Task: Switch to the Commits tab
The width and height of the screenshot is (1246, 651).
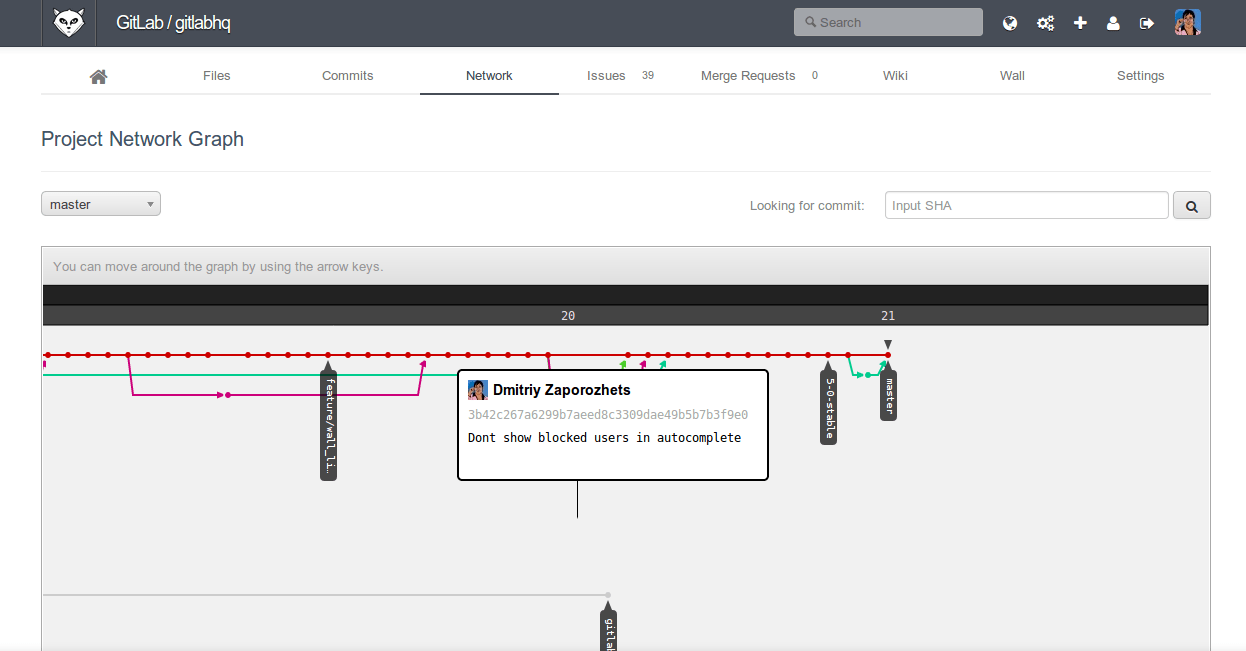Action: pos(347,75)
